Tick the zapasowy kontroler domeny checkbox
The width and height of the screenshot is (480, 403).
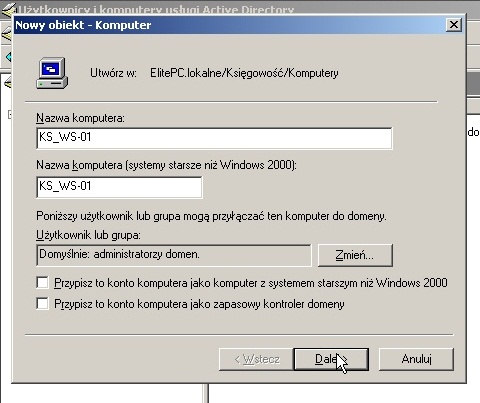click(x=42, y=304)
